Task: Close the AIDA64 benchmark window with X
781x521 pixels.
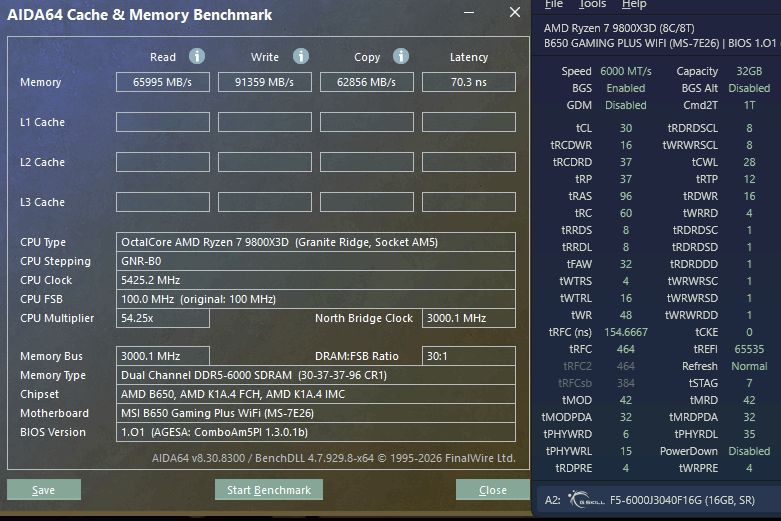Action: pos(515,12)
